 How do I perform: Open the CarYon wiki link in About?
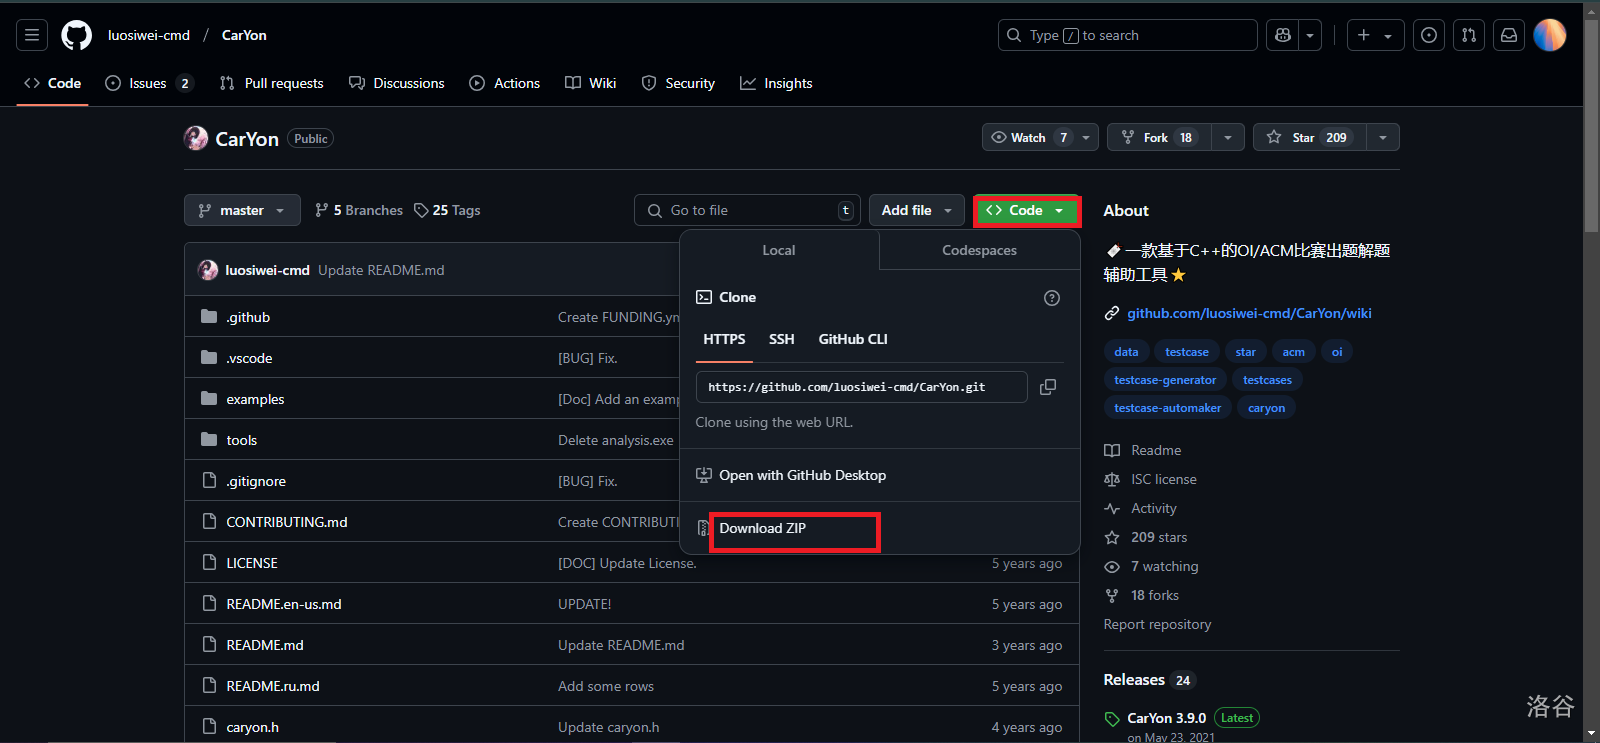pos(1249,313)
